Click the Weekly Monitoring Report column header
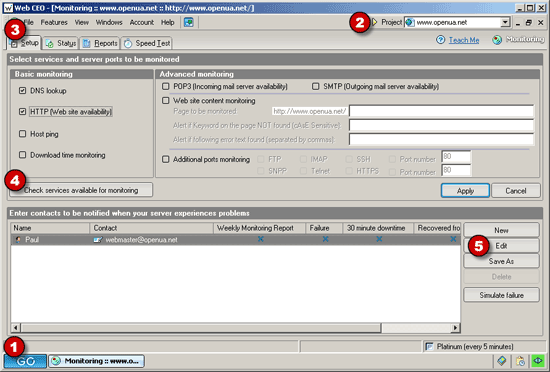 click(x=260, y=228)
